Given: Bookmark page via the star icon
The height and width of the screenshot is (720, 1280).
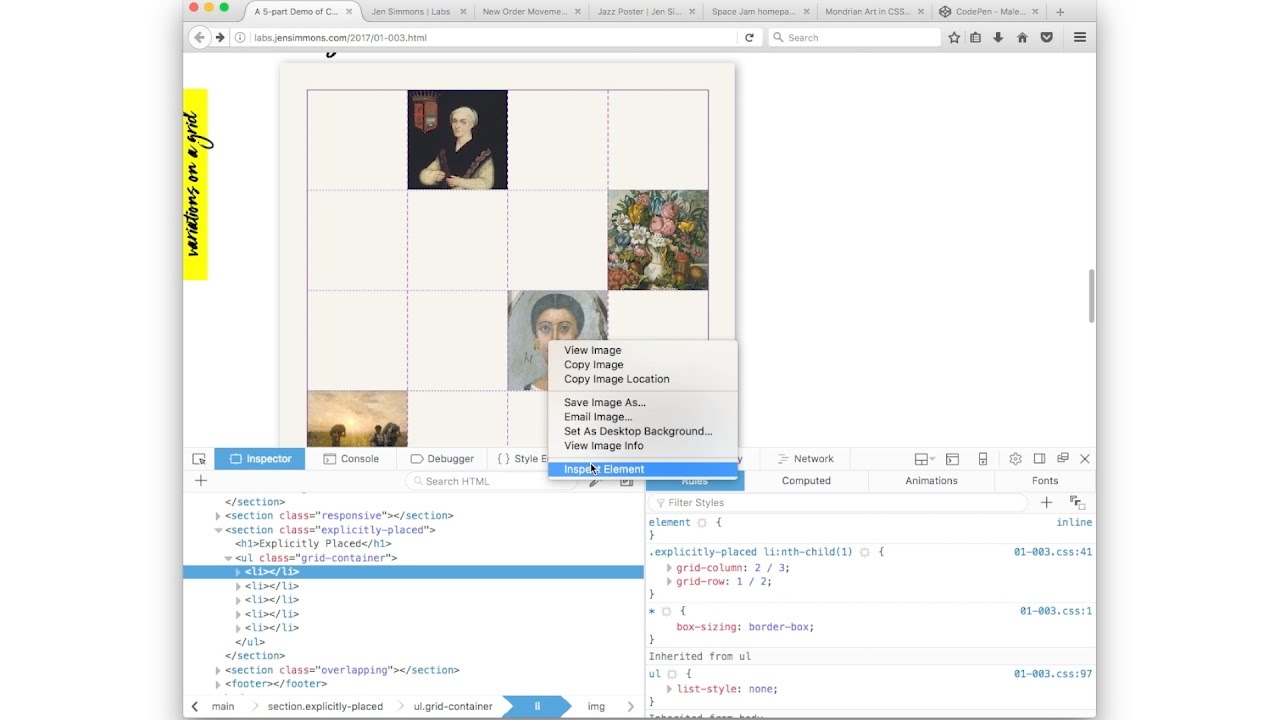Looking at the screenshot, I should (954, 37).
